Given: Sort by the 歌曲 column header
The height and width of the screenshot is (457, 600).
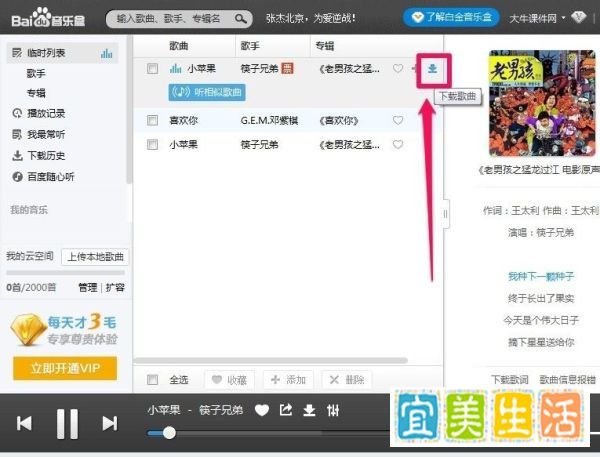Looking at the screenshot, I should pyautogui.click(x=179, y=46).
